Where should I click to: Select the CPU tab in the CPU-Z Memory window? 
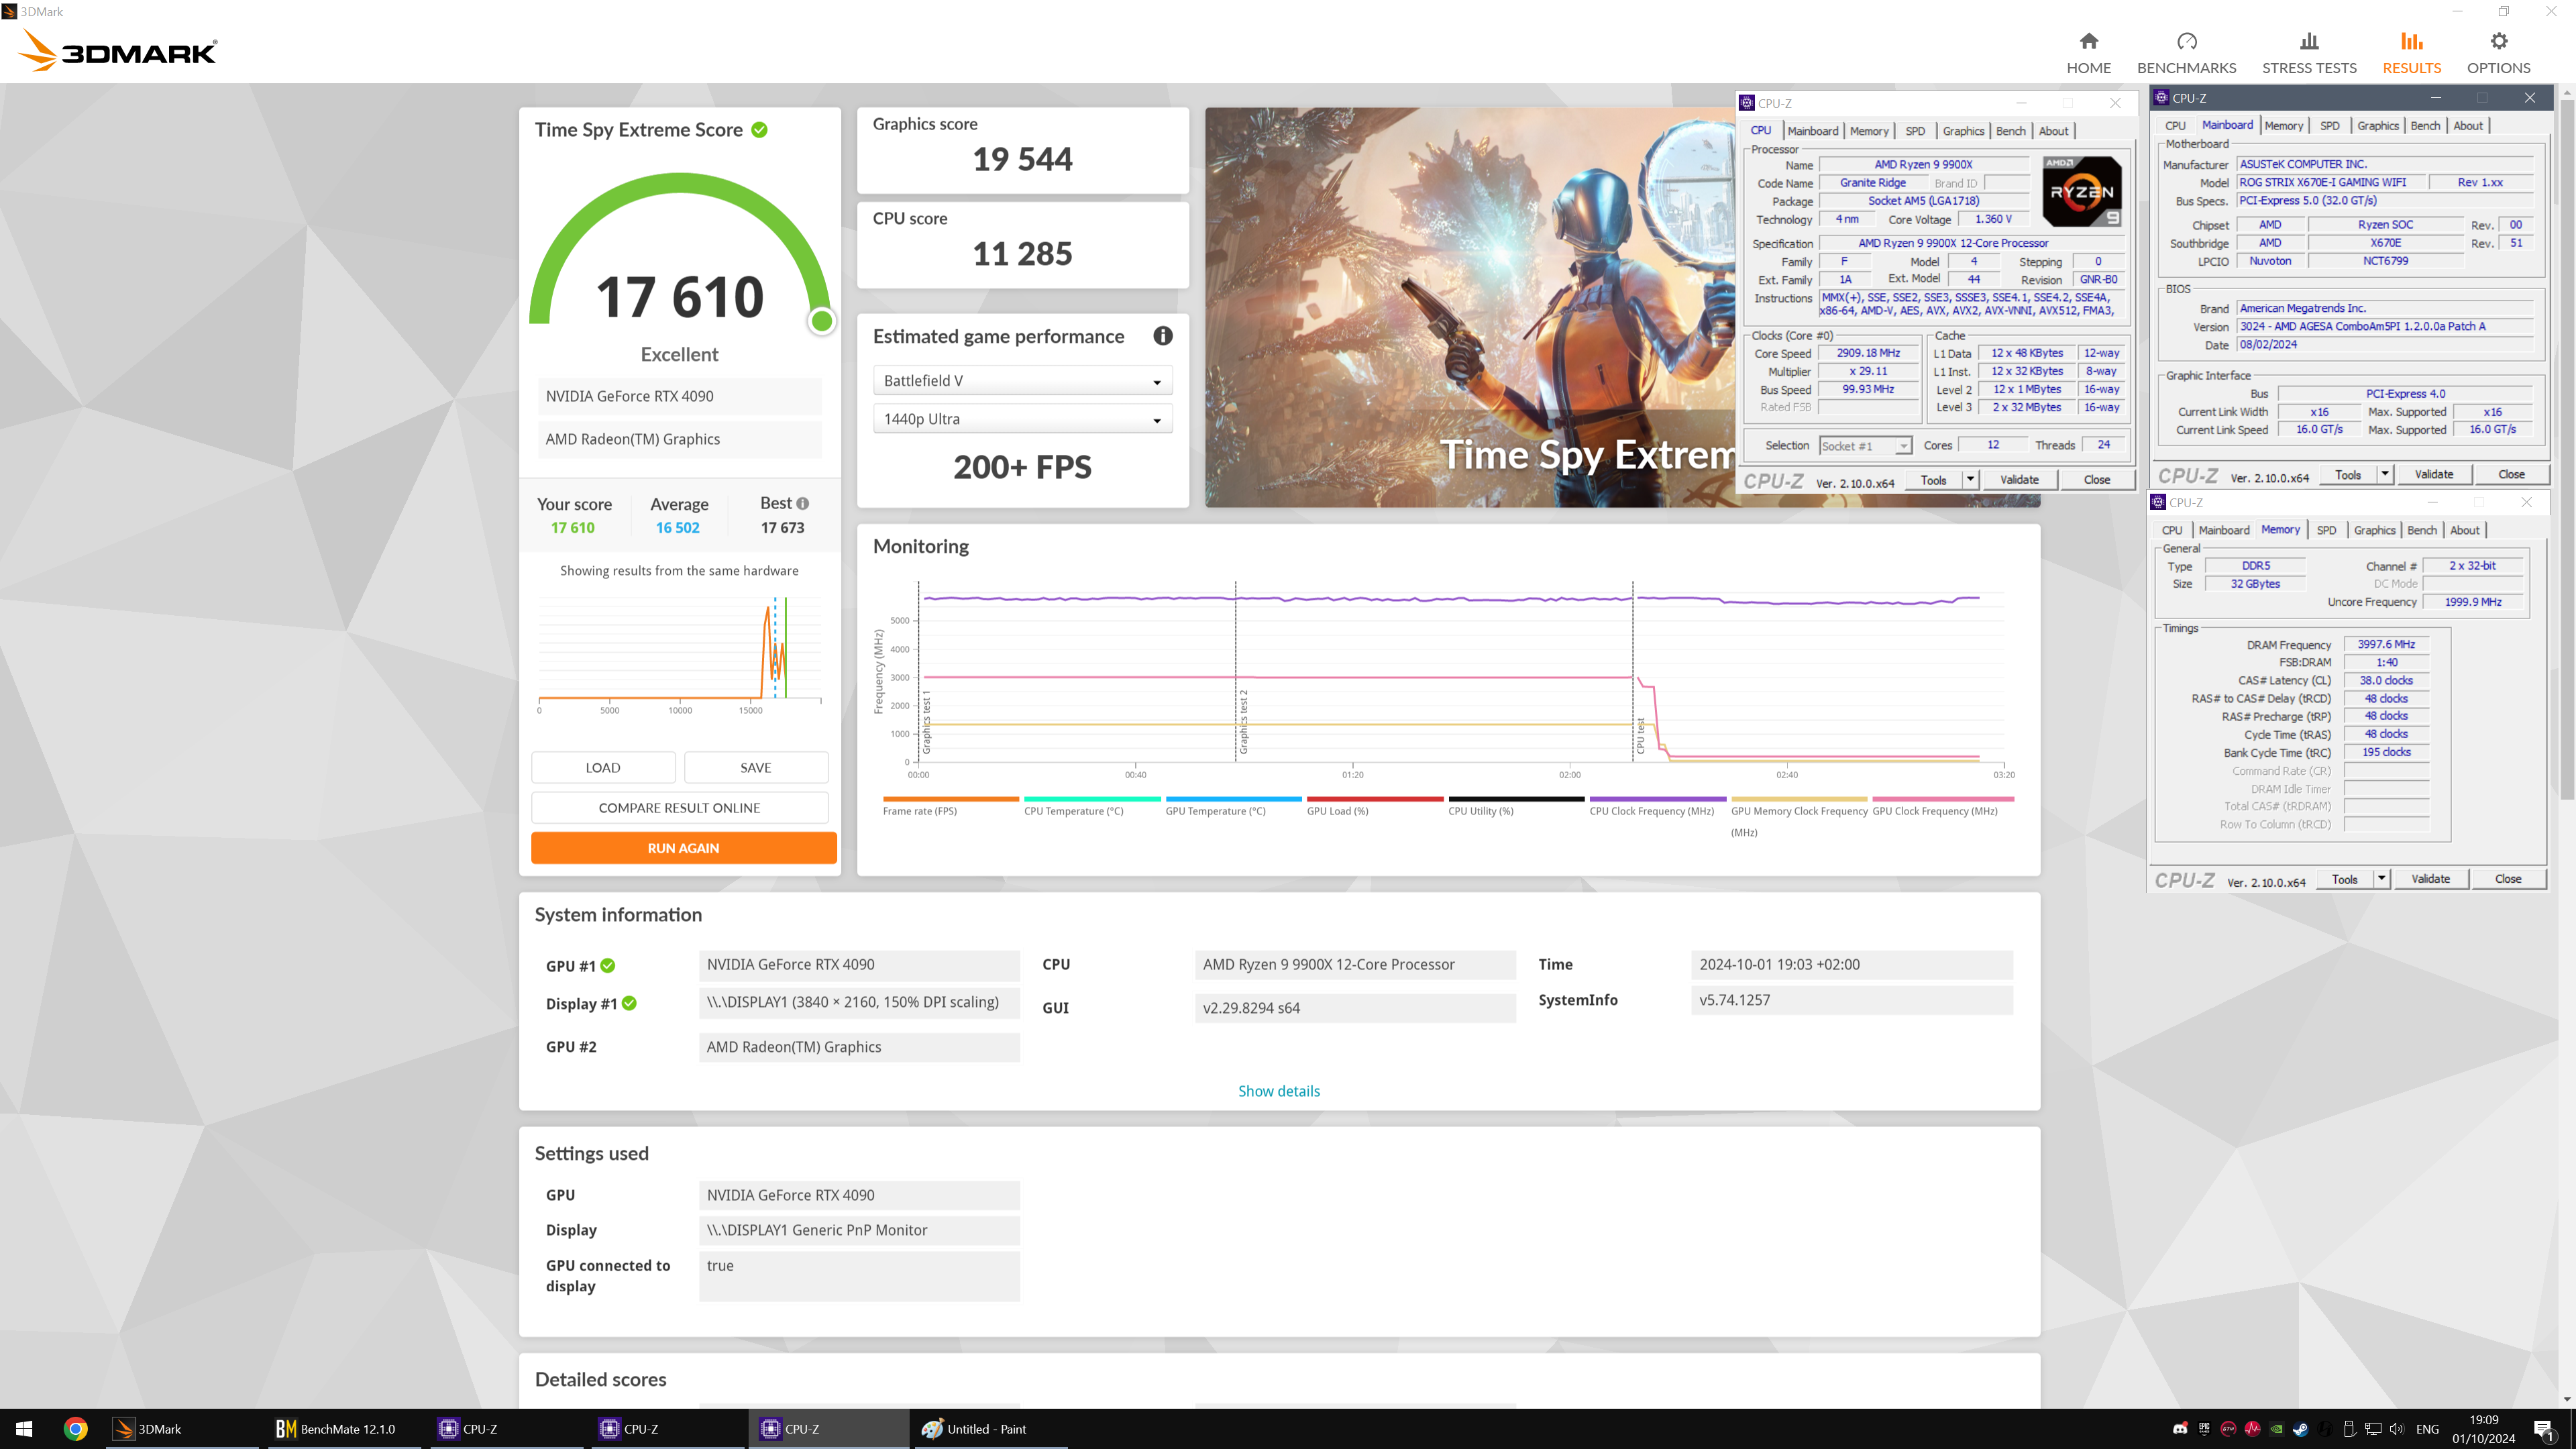click(x=2171, y=530)
